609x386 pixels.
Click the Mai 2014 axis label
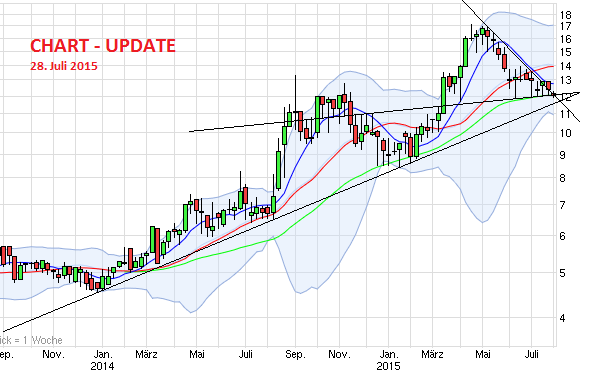coord(197,355)
